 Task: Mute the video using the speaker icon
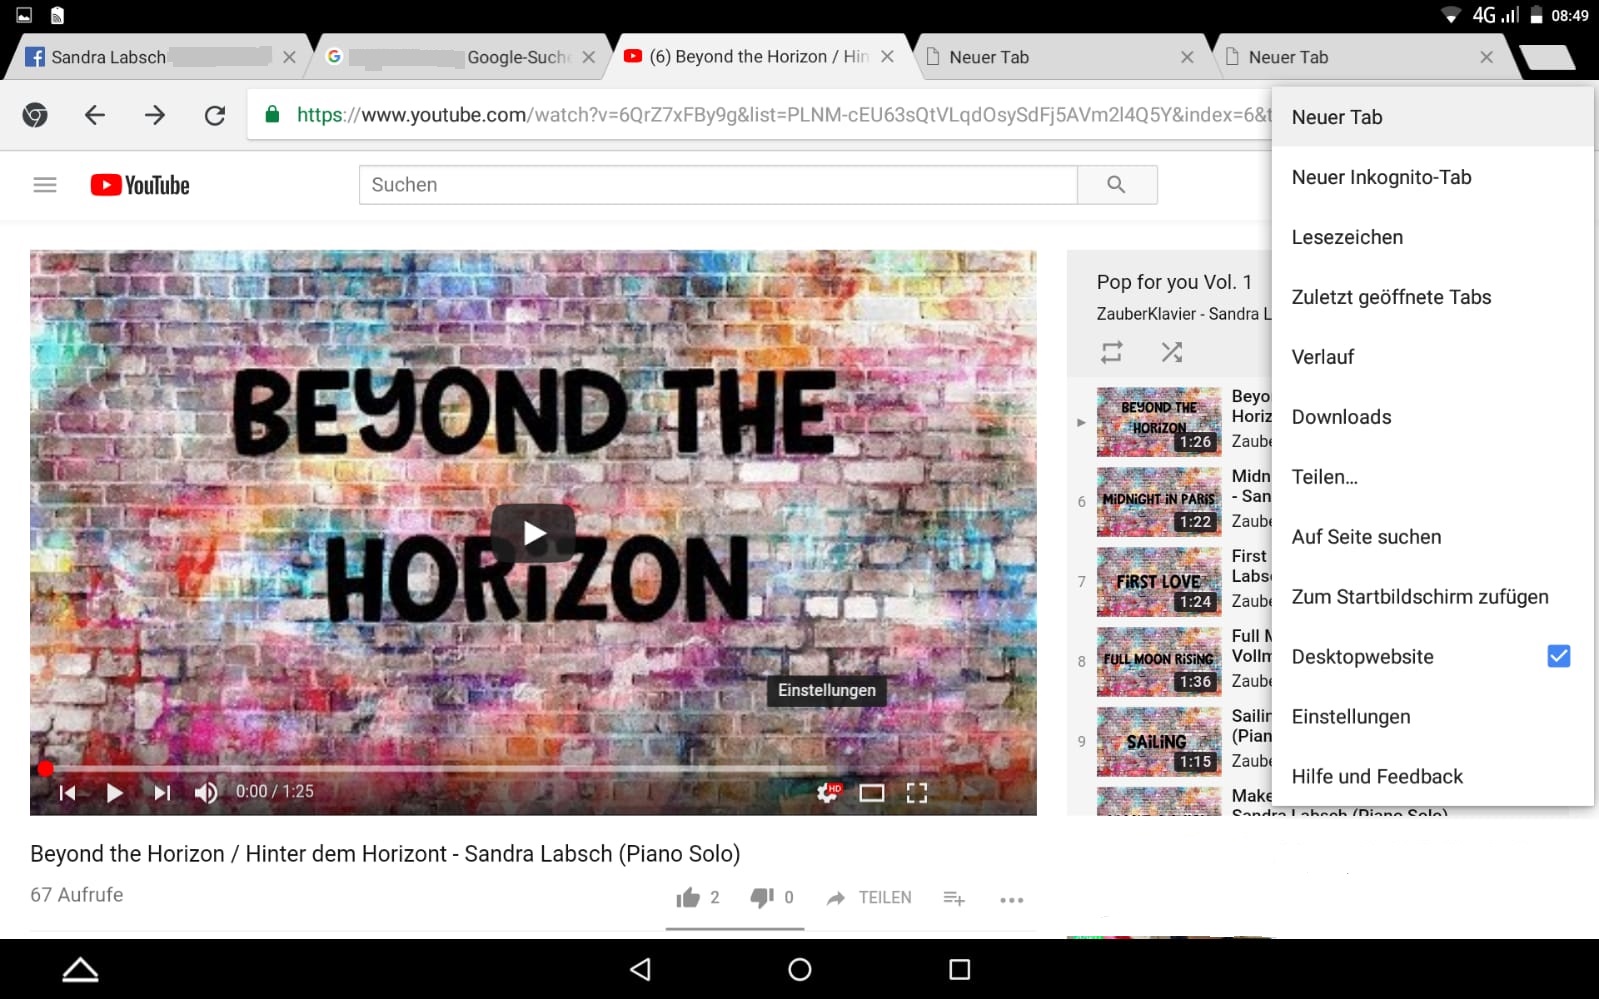pyautogui.click(x=206, y=792)
